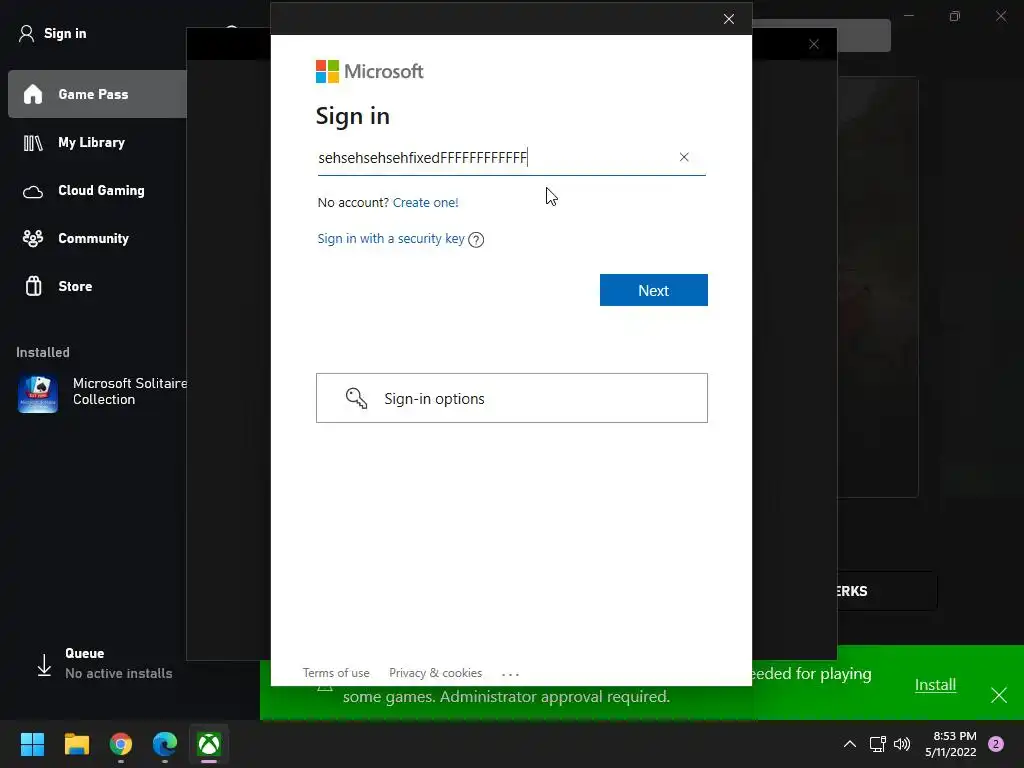This screenshot has height=768, width=1024.
Task: Minimize the Xbox app window
Action: click(x=909, y=16)
